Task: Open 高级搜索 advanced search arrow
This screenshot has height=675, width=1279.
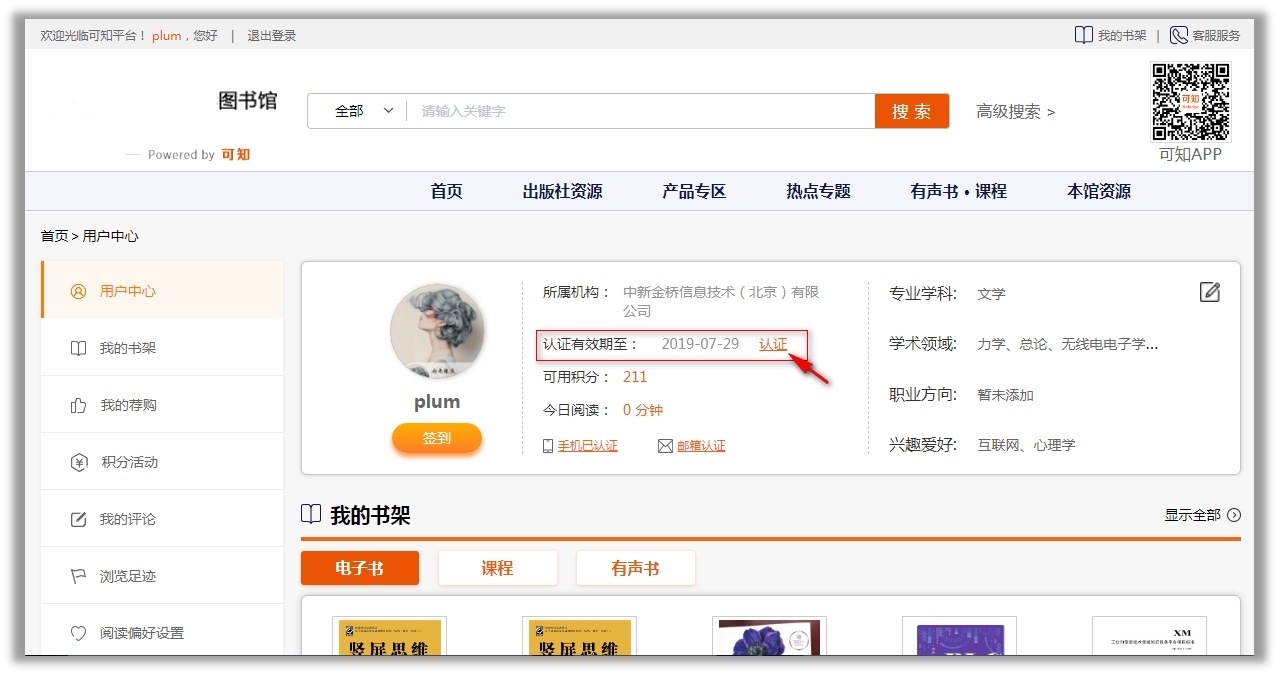Action: 1050,112
